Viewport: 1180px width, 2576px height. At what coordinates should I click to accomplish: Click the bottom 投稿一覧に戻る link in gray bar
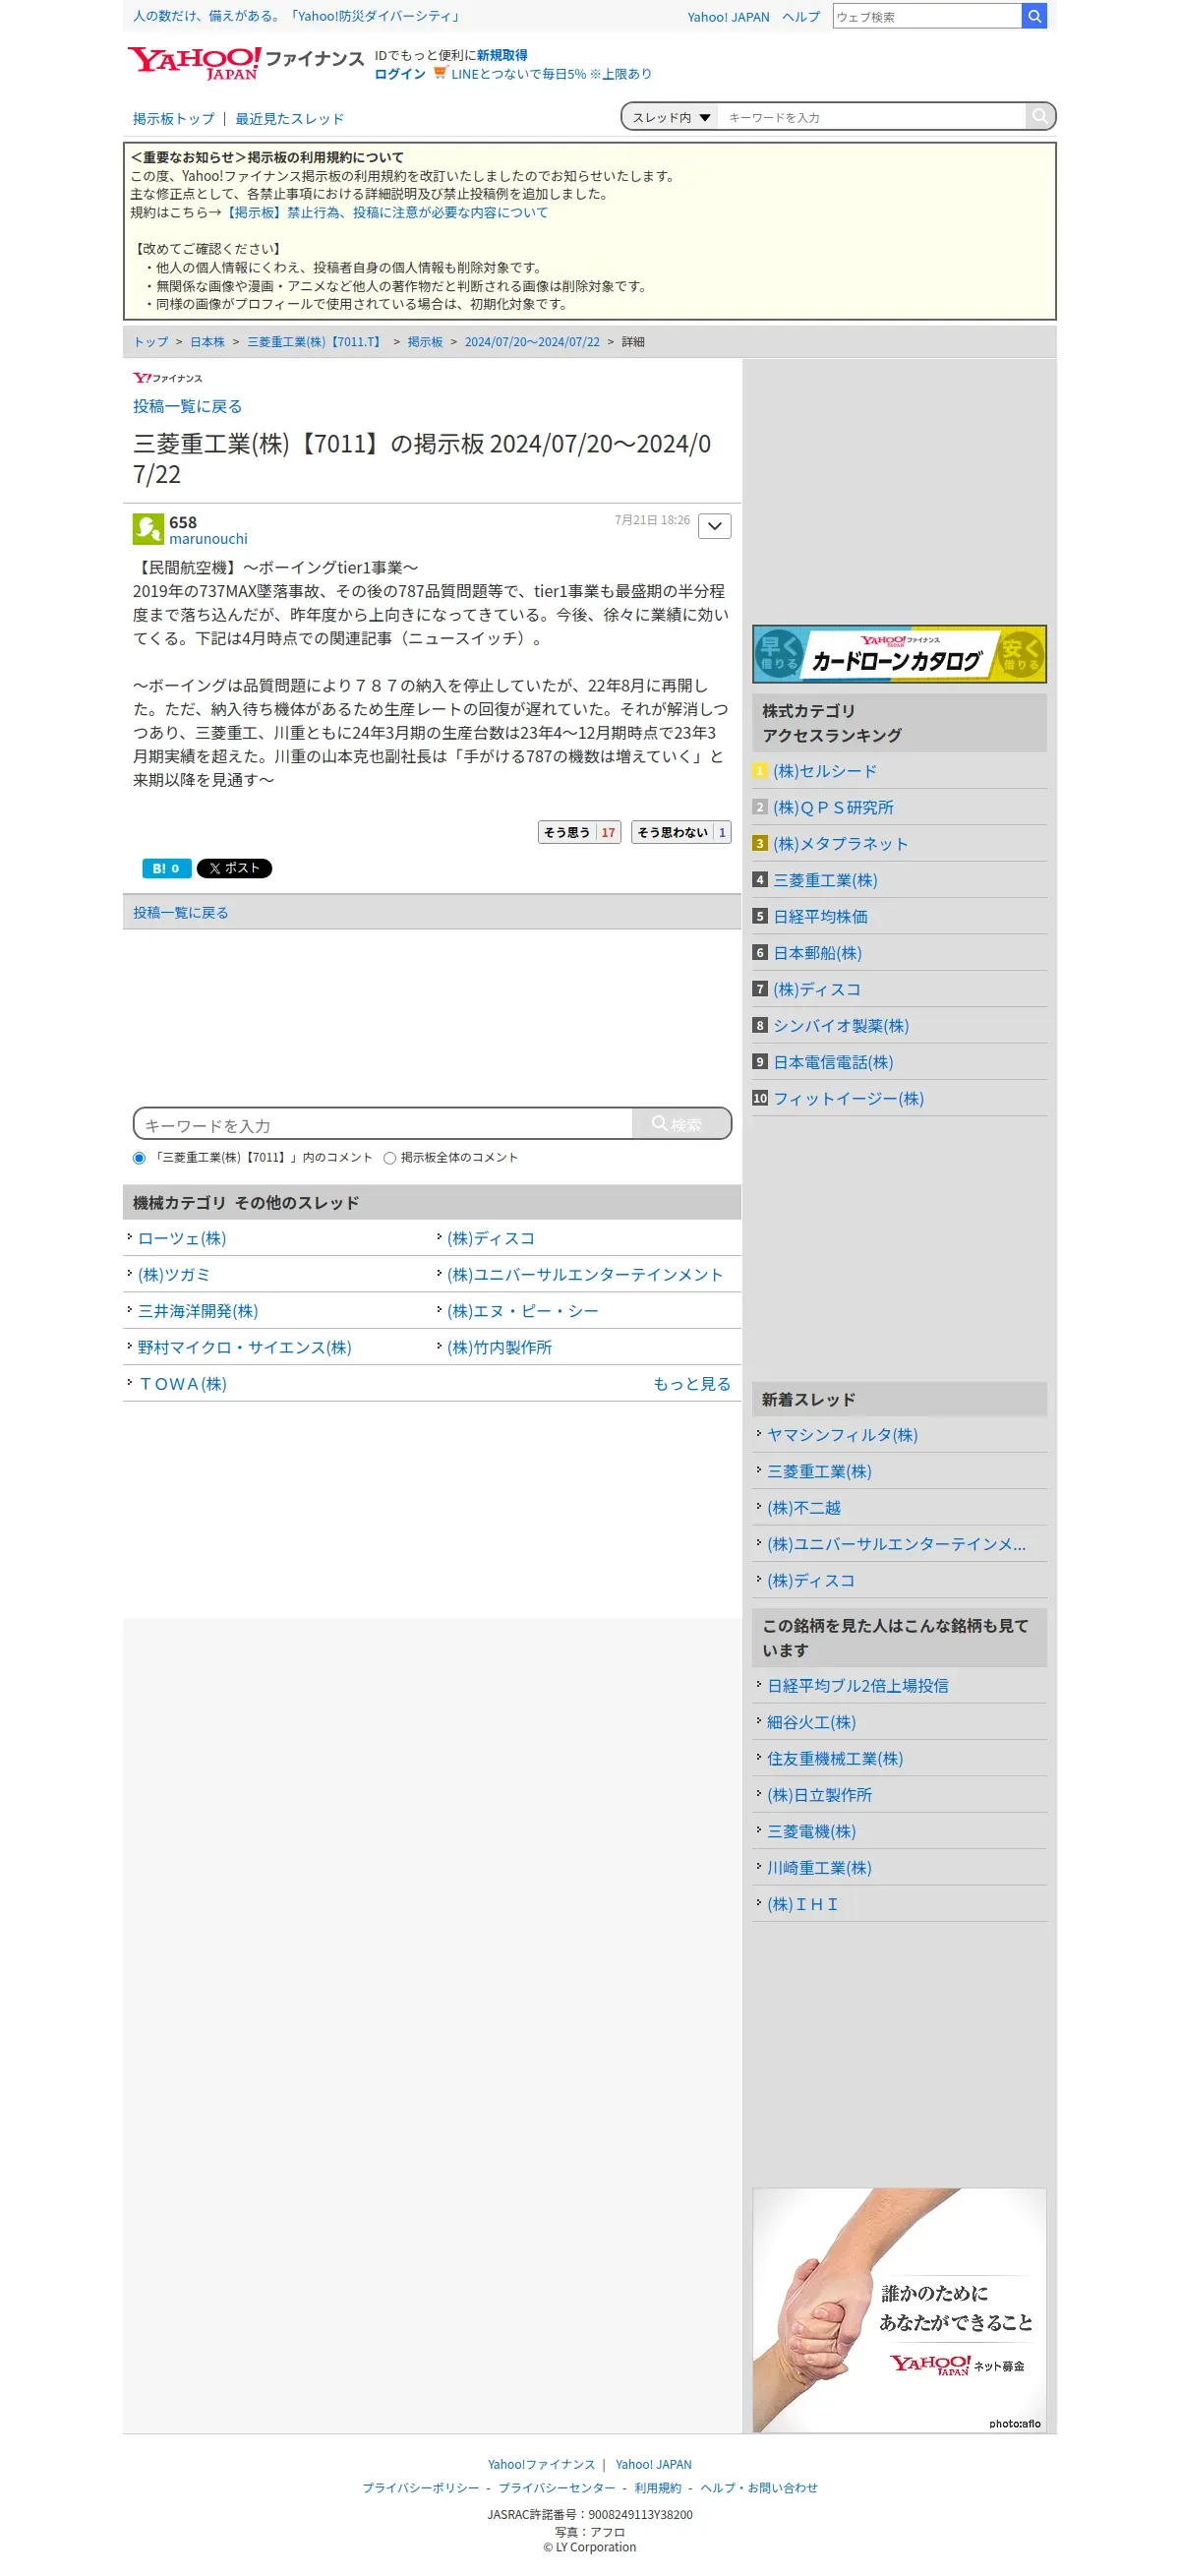[x=181, y=913]
